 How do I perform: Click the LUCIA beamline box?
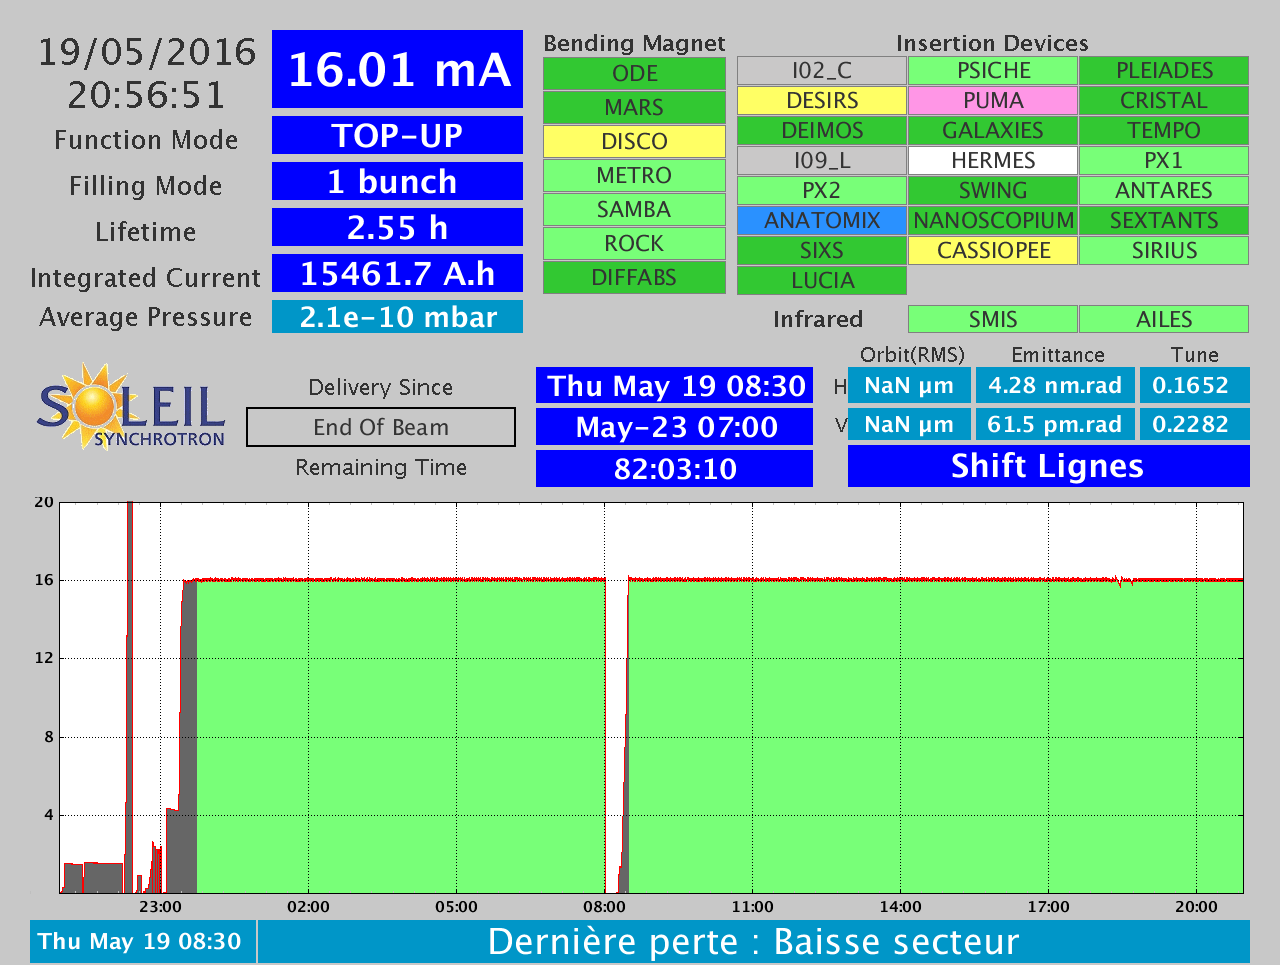click(822, 280)
